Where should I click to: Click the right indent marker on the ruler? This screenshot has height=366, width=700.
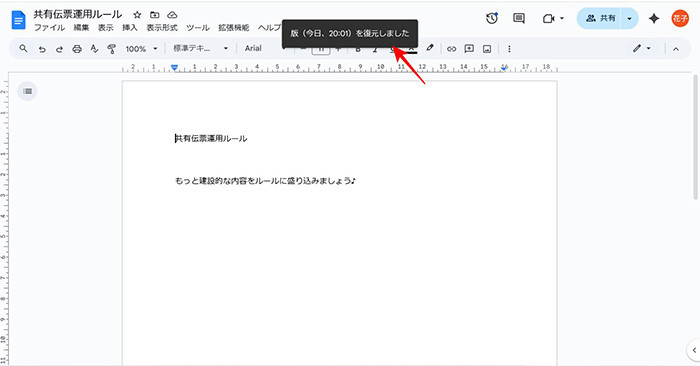click(504, 68)
